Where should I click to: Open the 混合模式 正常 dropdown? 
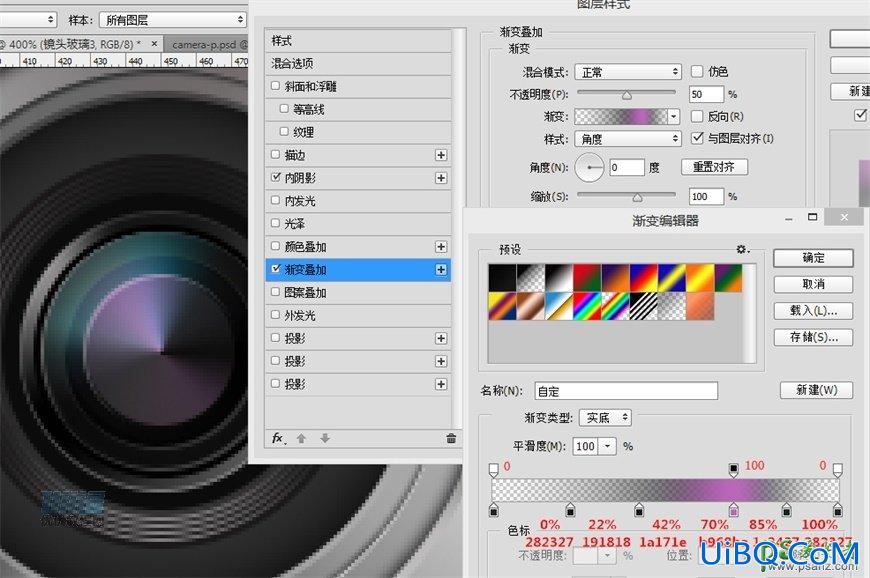click(628, 72)
